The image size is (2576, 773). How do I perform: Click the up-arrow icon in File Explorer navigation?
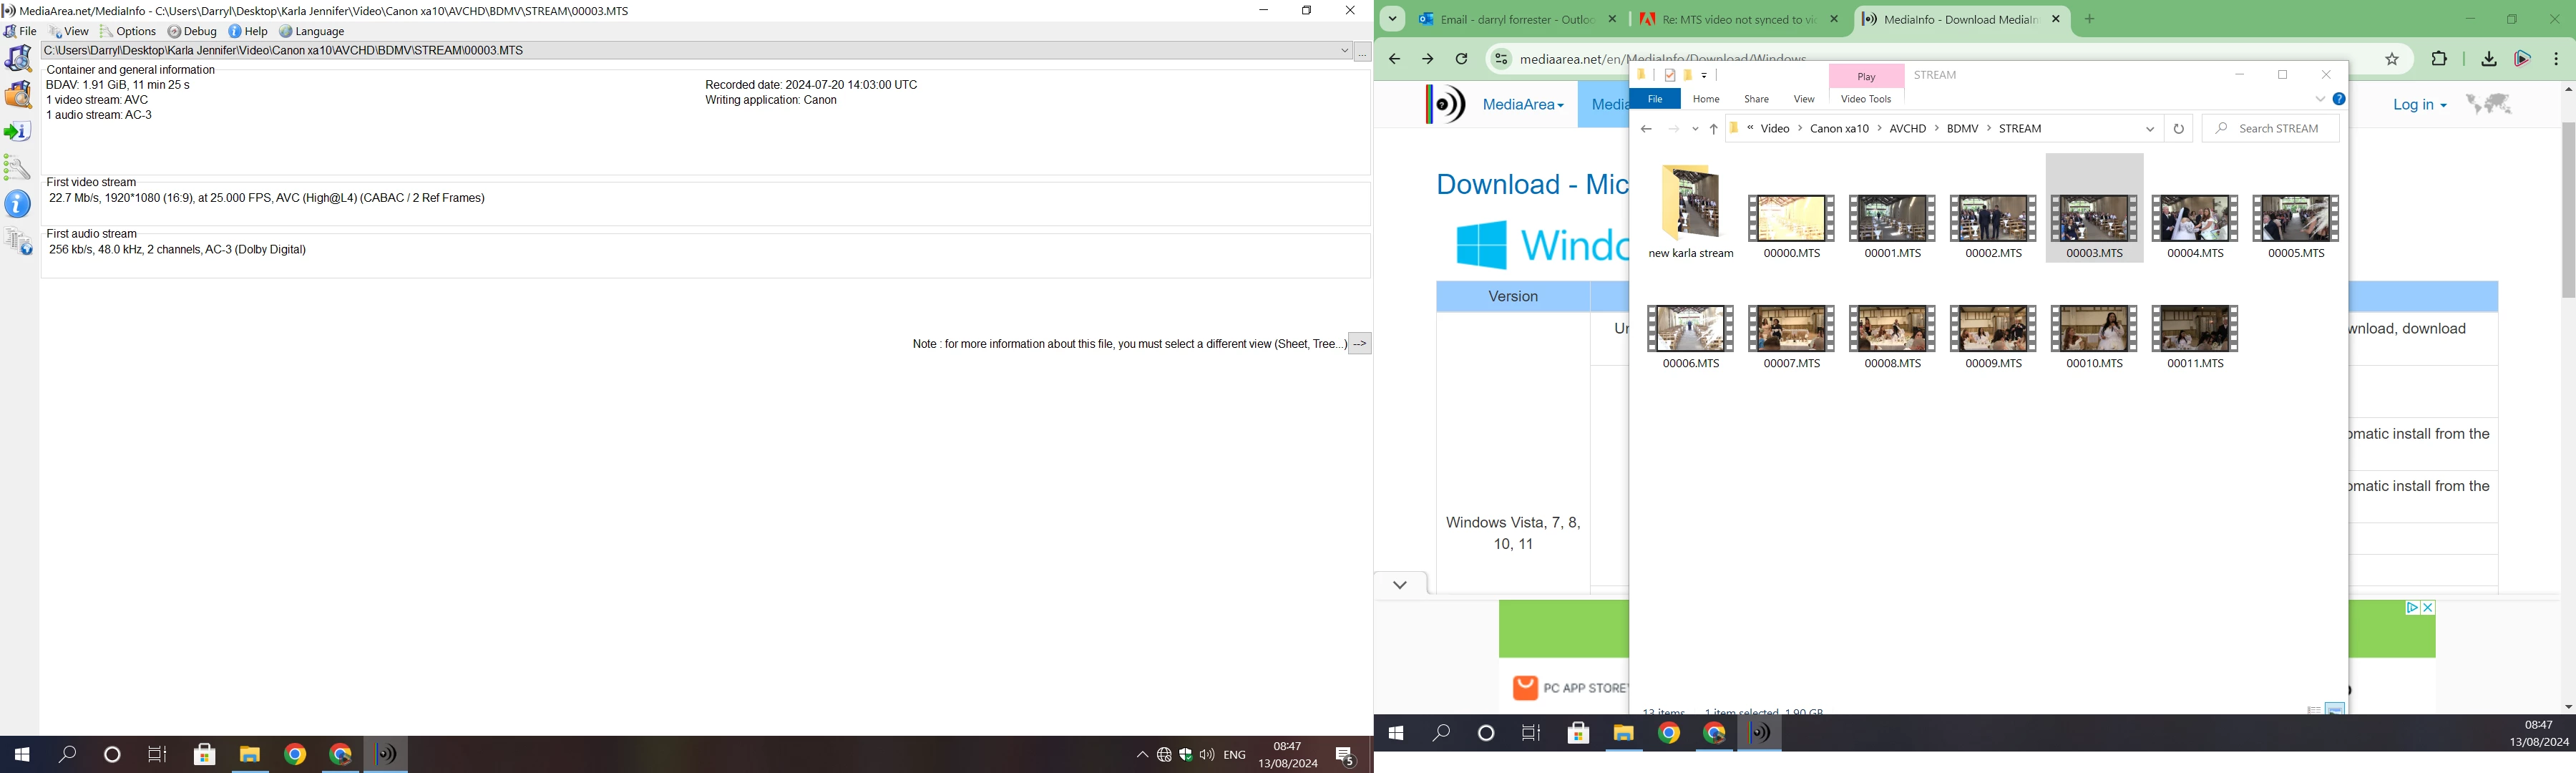[1713, 129]
